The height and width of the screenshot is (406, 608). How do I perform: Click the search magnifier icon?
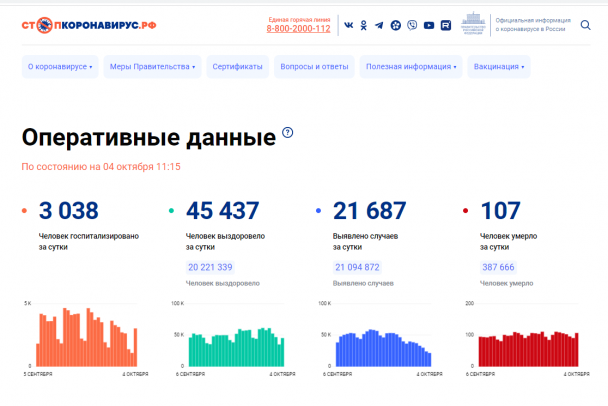click(x=585, y=25)
